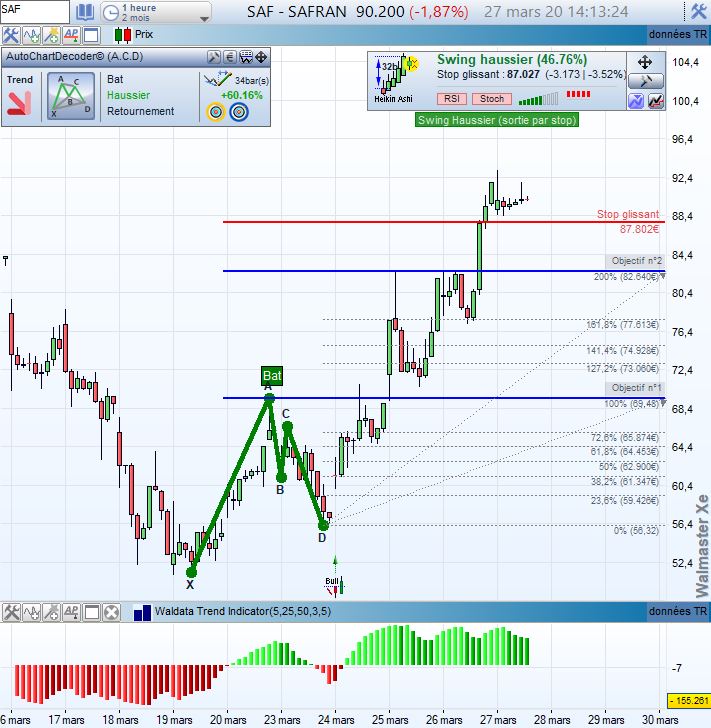Toggle the Stoch indicator button
This screenshot has height=728, width=711.
[492, 98]
